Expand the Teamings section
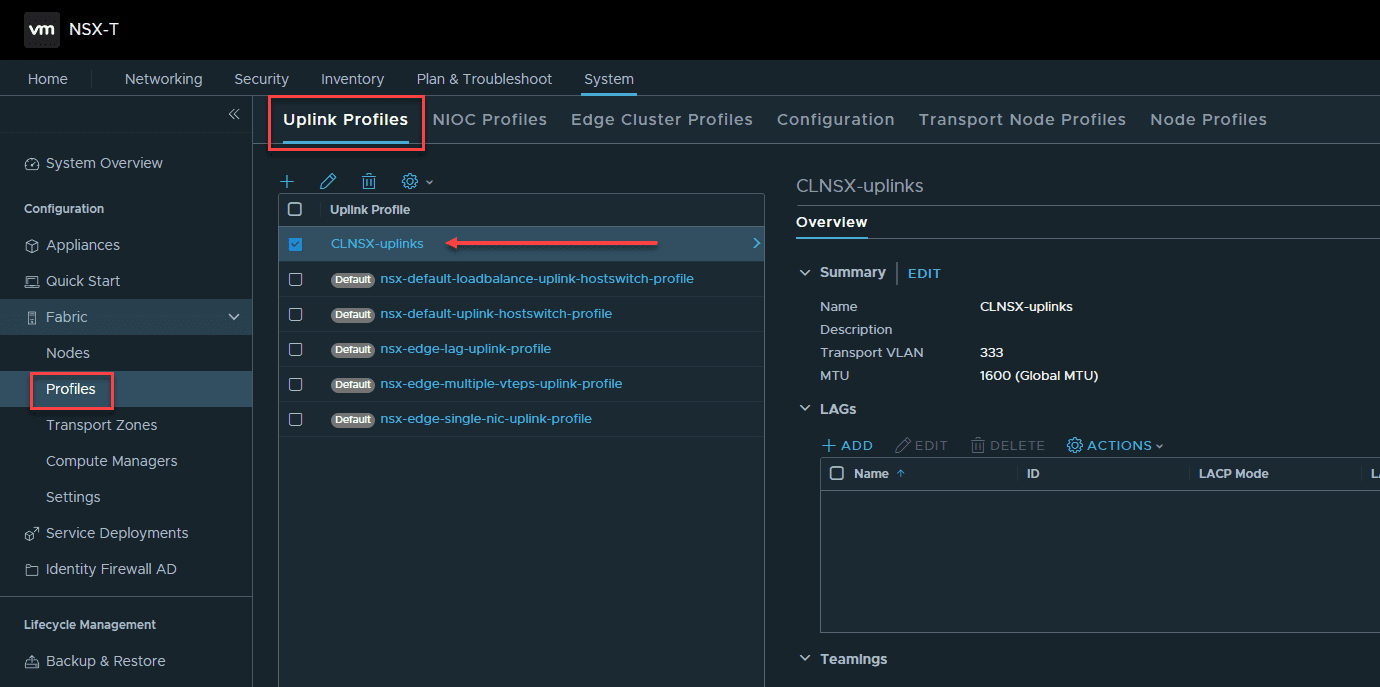The height and width of the screenshot is (687, 1380). 806,658
